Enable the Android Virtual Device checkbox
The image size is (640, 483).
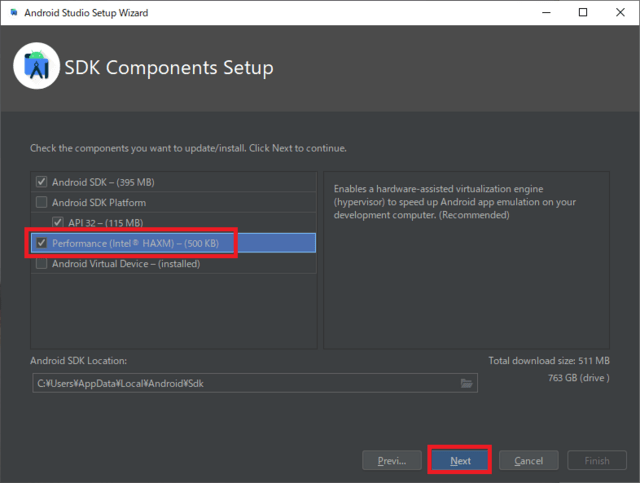click(41, 264)
